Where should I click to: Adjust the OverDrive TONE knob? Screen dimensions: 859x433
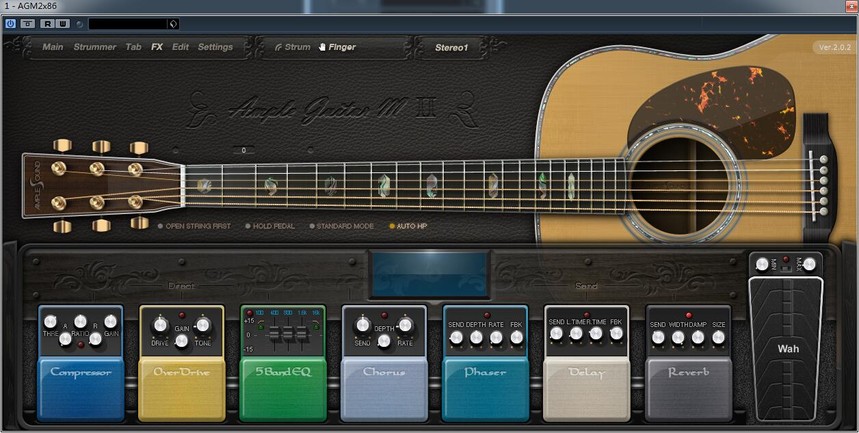pyautogui.click(x=203, y=325)
